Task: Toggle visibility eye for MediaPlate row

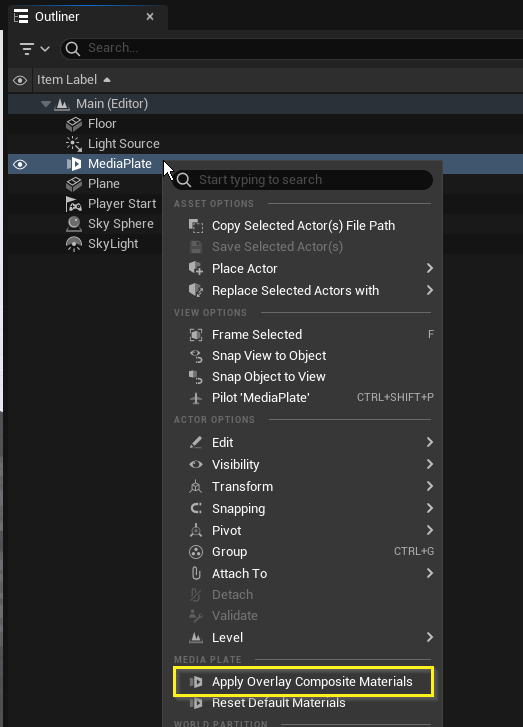Action: 20,165
